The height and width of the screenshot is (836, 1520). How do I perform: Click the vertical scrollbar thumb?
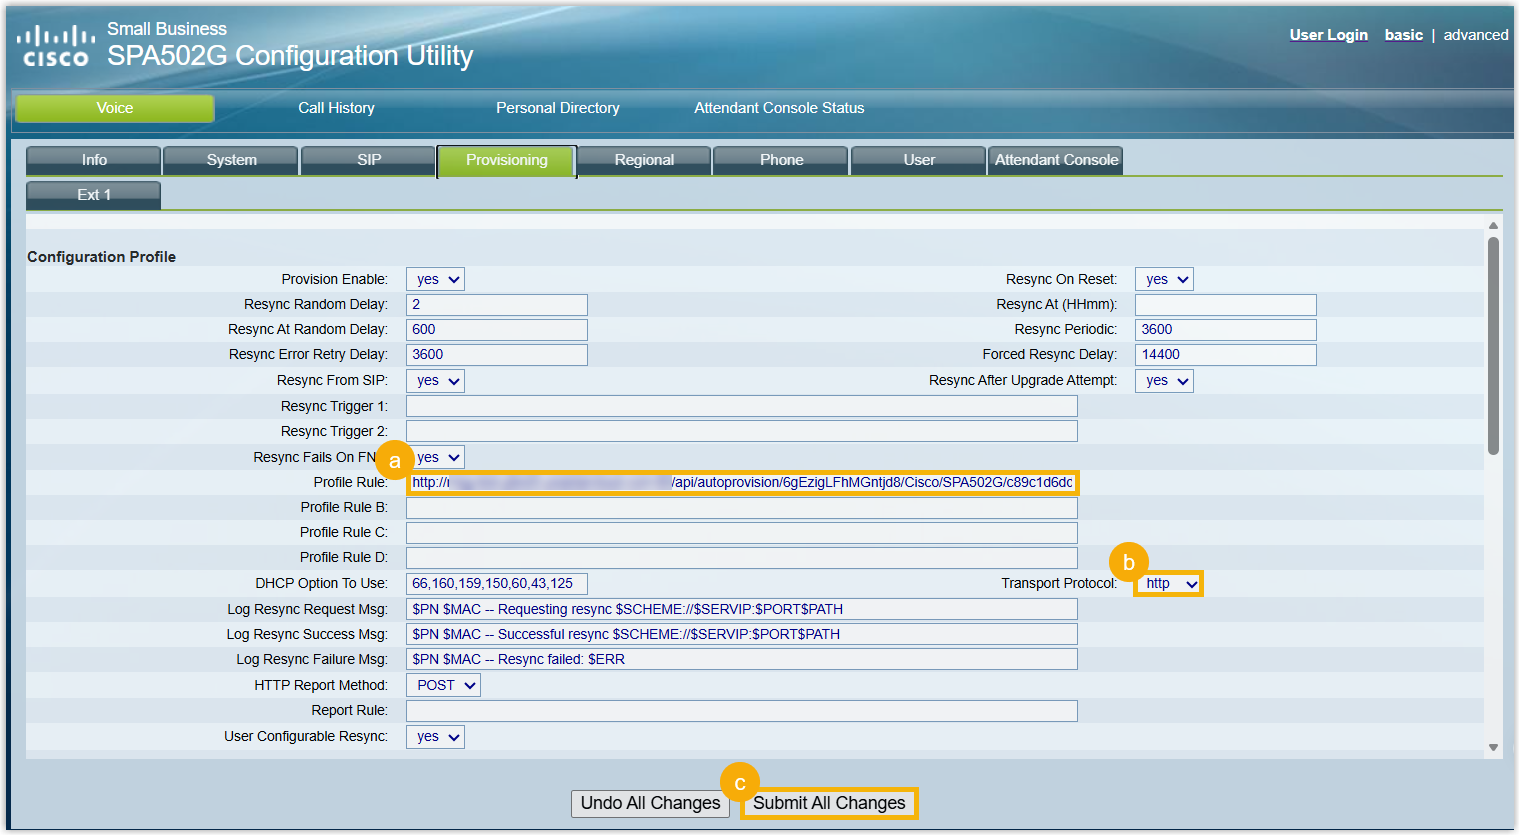[x=1493, y=346]
